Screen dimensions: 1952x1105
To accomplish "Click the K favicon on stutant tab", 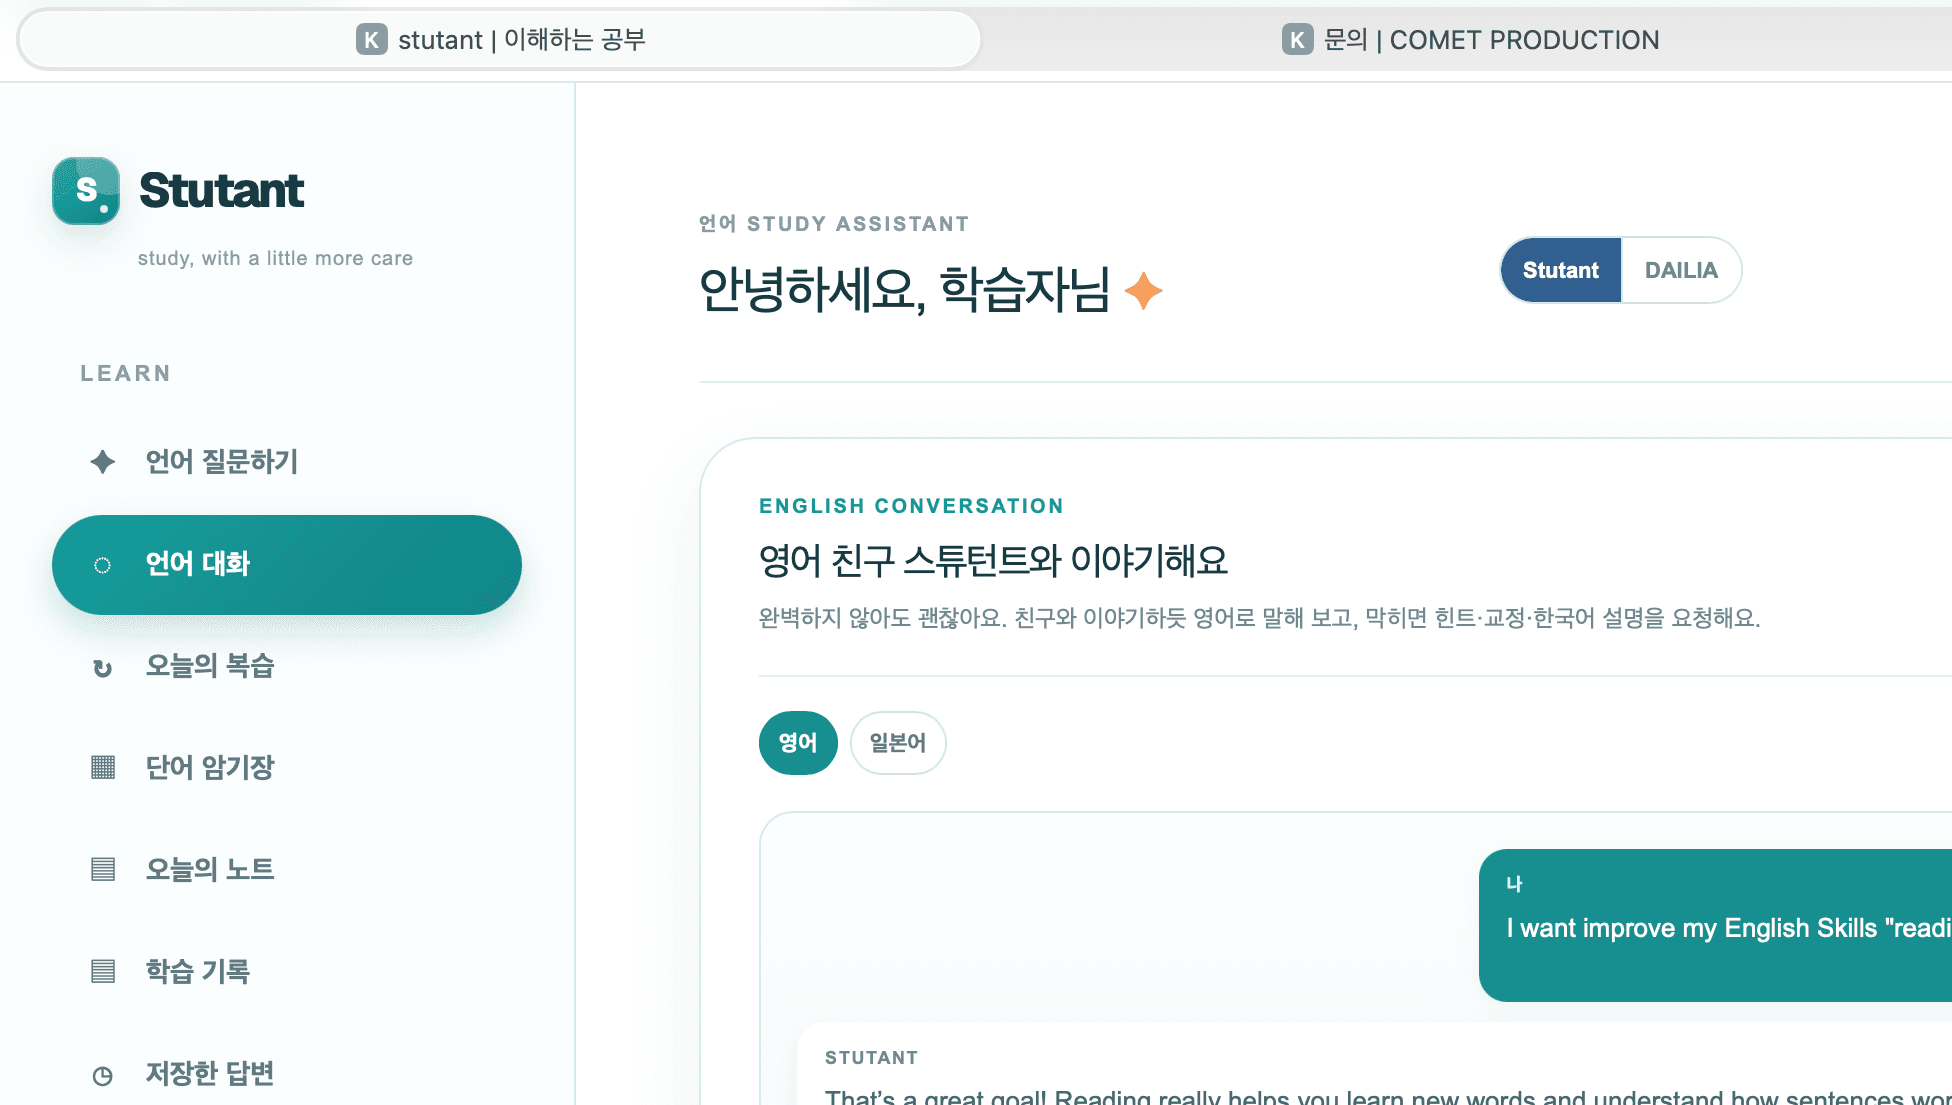I will pos(371,40).
